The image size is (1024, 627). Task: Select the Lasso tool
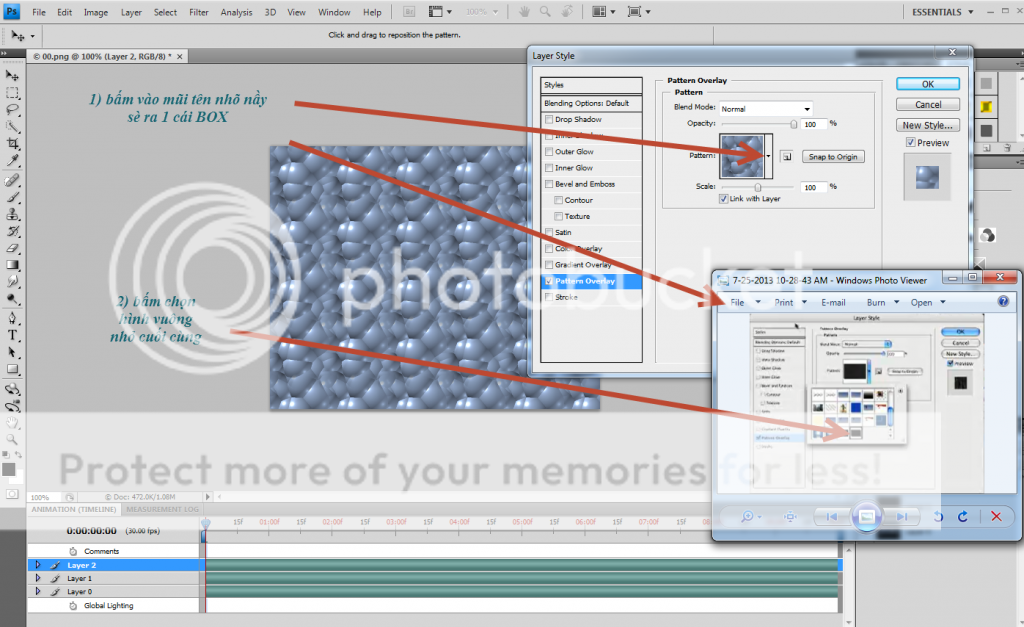pyautogui.click(x=13, y=109)
